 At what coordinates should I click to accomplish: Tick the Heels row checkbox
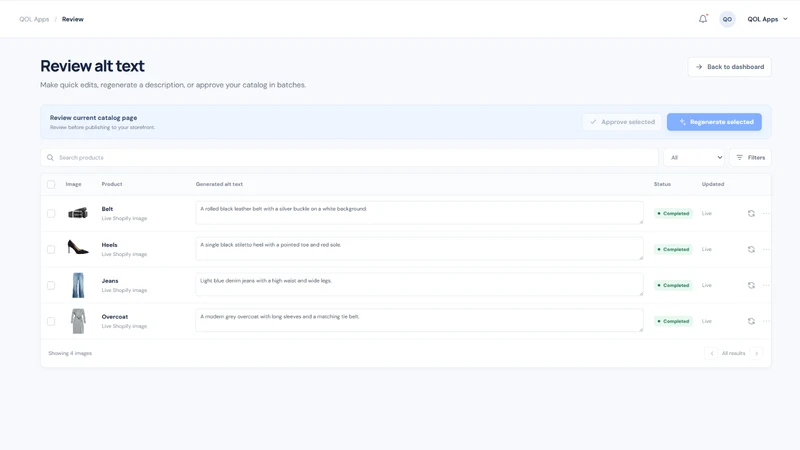(x=51, y=249)
